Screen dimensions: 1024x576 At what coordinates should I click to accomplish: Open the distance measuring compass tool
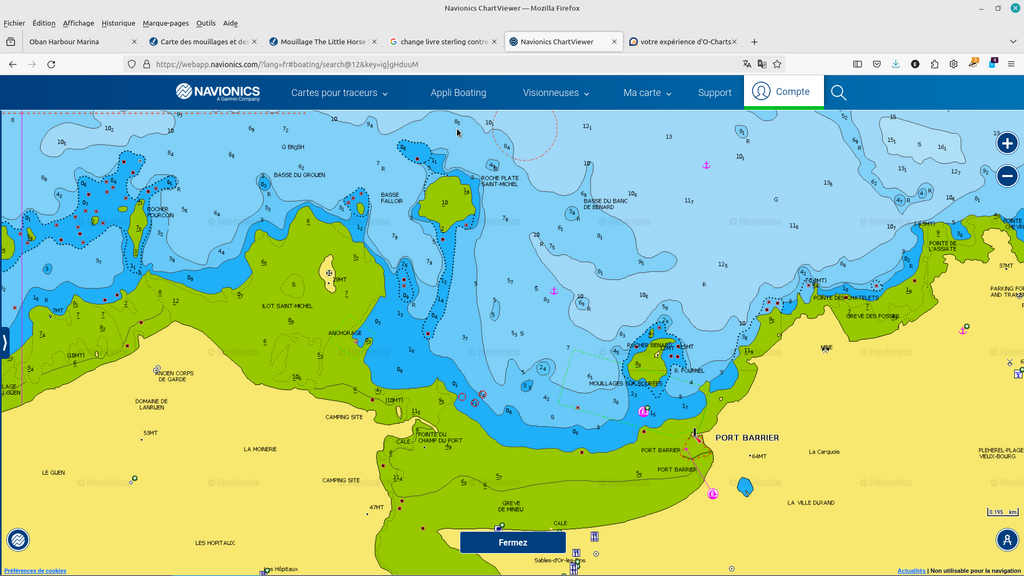[1007, 540]
